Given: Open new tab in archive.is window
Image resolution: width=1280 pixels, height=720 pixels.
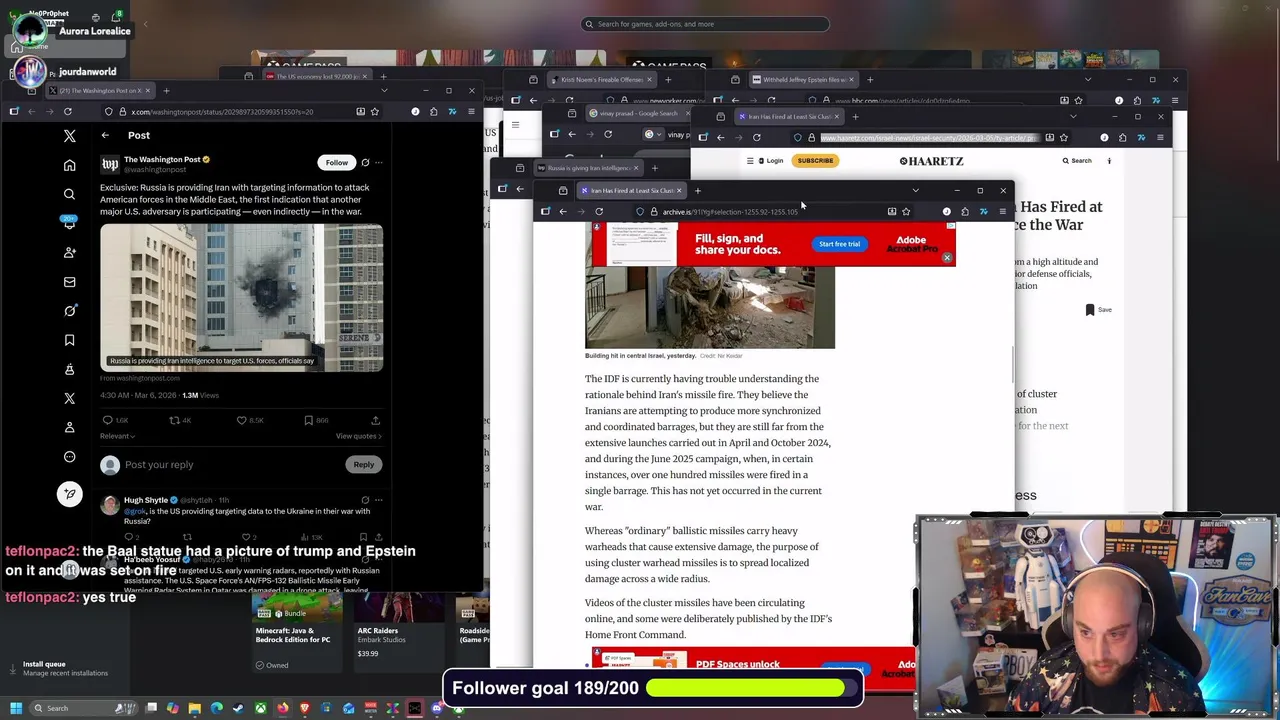Looking at the screenshot, I should pyautogui.click(x=697, y=190).
